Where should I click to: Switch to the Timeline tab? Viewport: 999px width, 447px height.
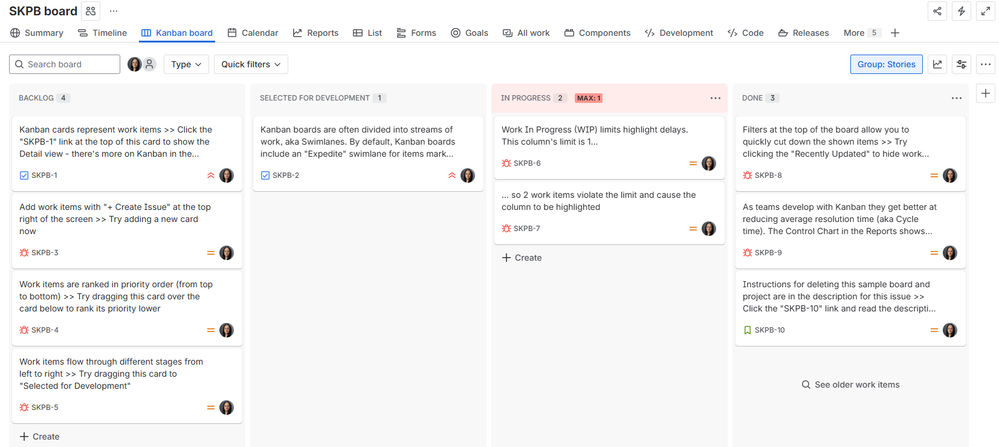click(x=102, y=33)
